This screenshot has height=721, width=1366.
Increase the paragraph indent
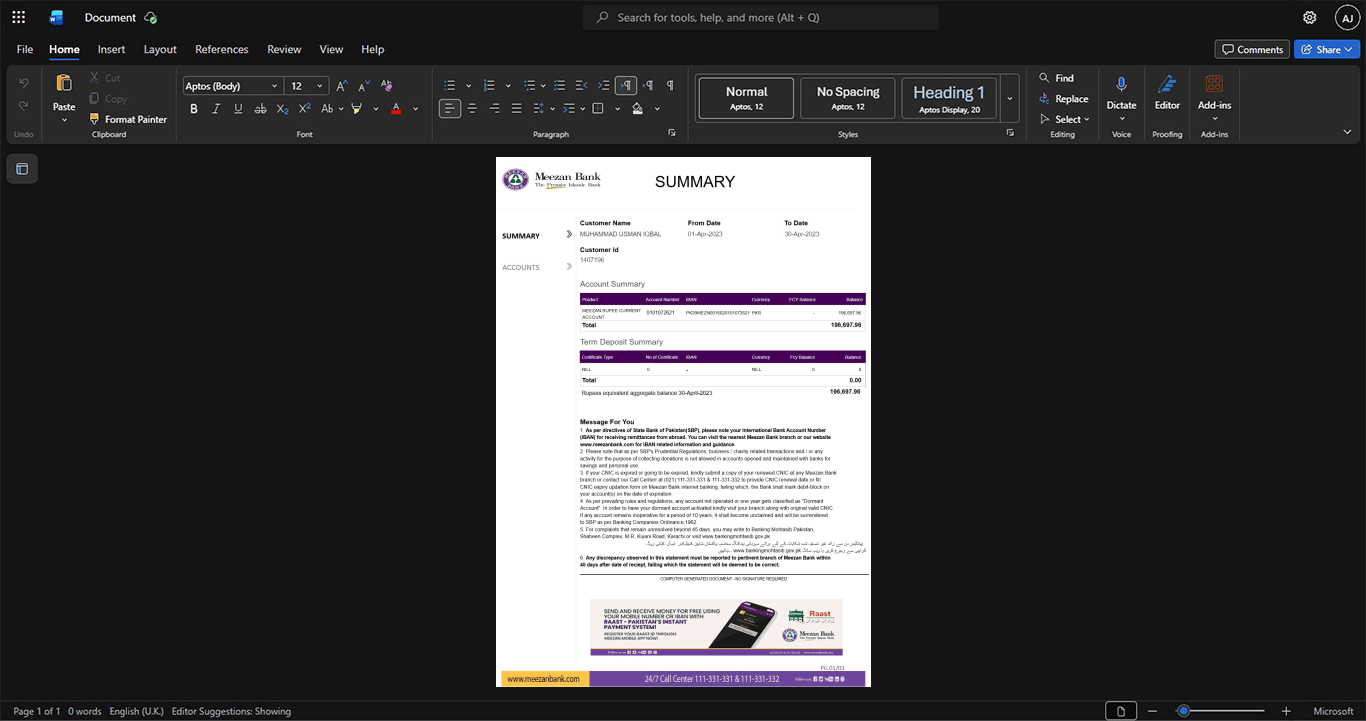coord(604,86)
